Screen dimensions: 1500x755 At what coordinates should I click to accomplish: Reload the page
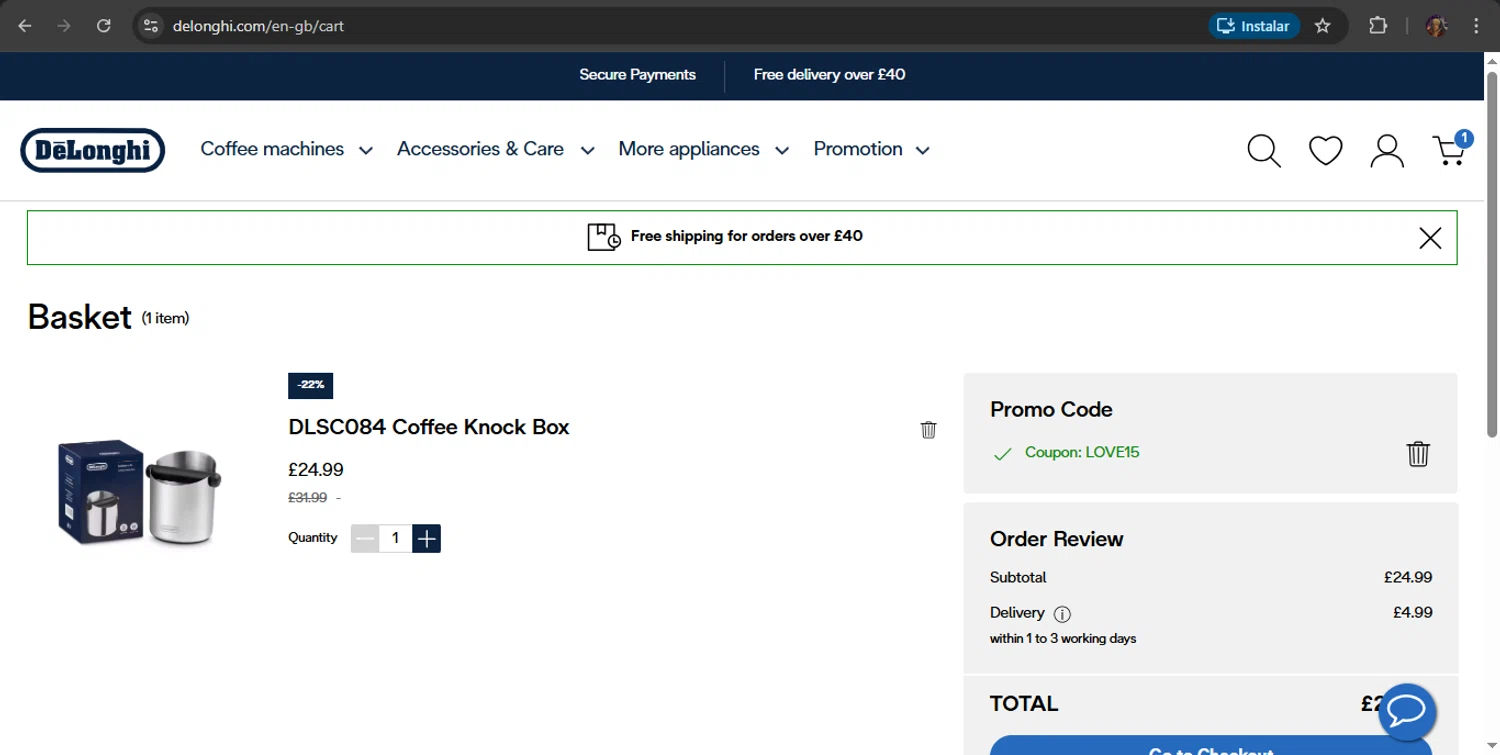point(103,26)
